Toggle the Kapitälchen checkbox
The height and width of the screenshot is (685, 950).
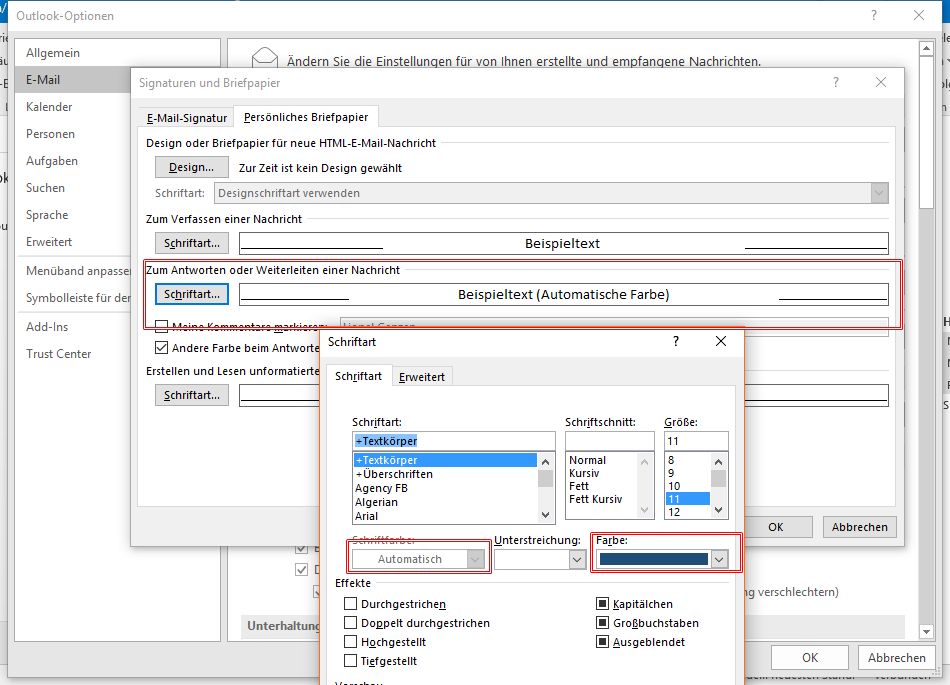[602, 604]
